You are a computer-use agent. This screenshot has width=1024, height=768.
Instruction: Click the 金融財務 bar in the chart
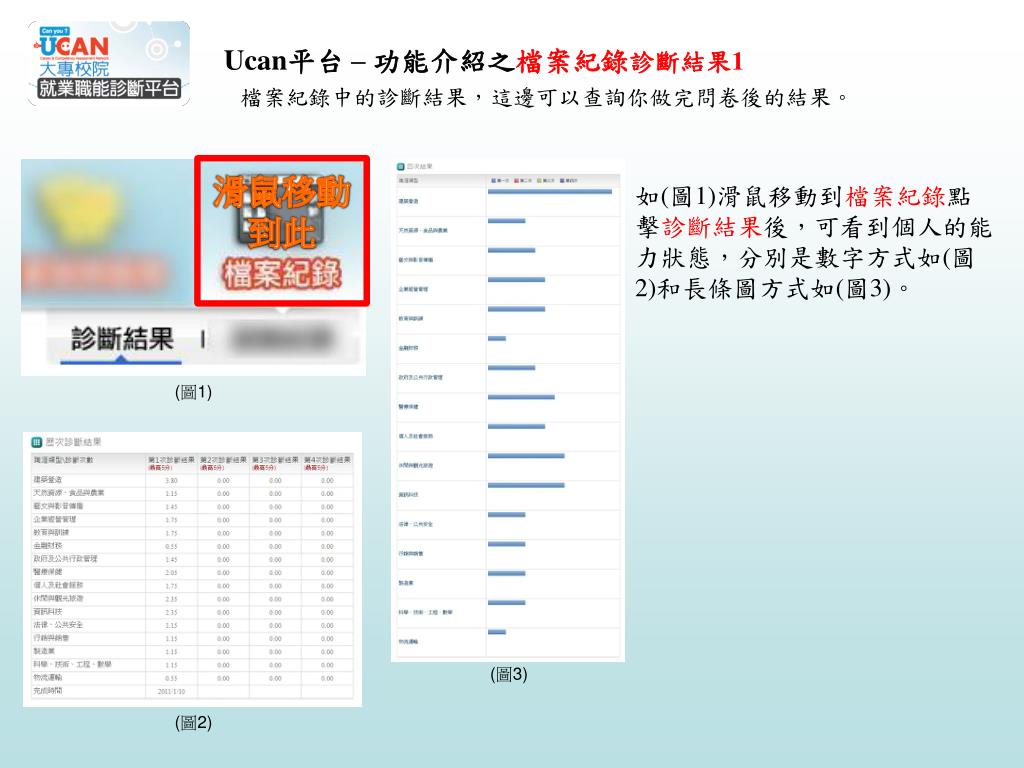pos(497,338)
